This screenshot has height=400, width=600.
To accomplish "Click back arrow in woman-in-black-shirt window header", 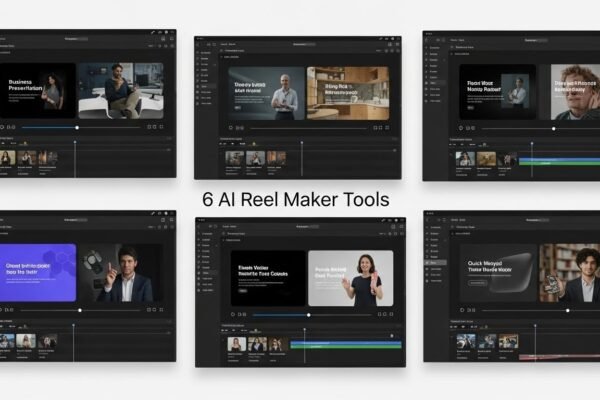I will tap(199, 227).
